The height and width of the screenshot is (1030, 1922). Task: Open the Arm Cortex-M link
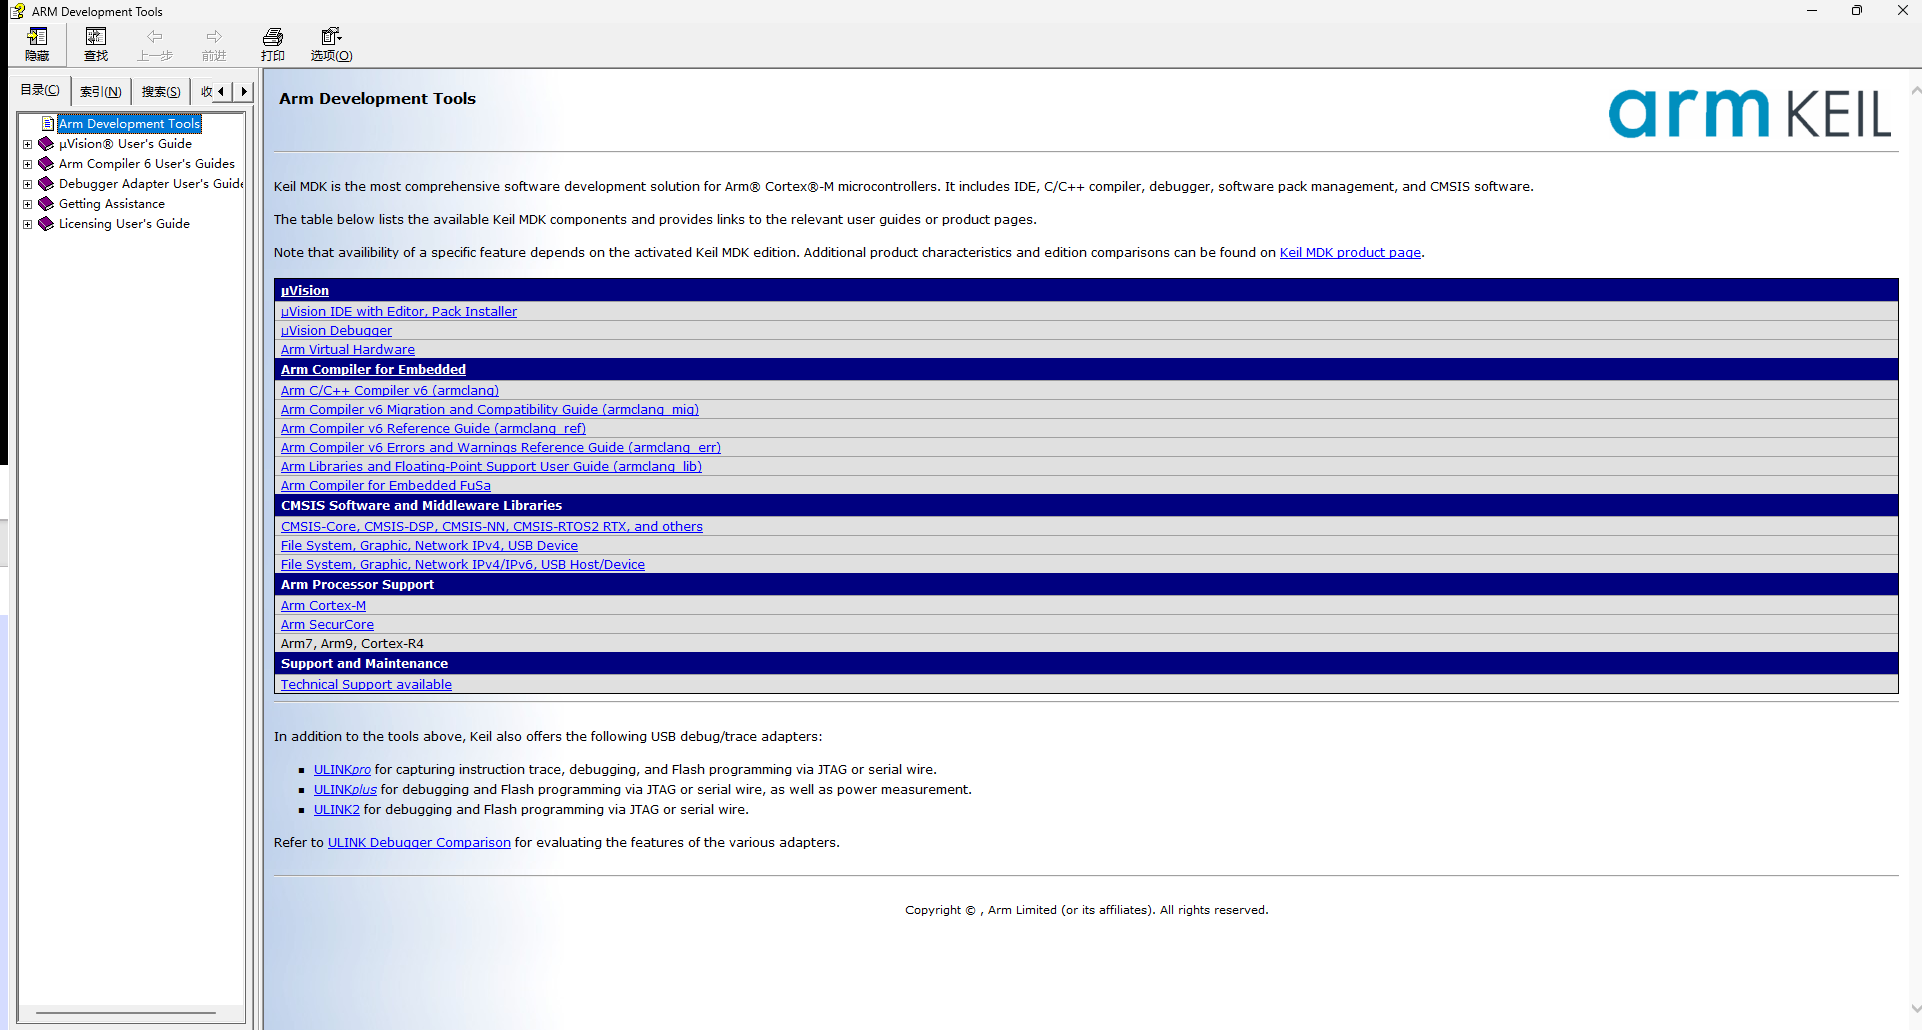coord(323,606)
